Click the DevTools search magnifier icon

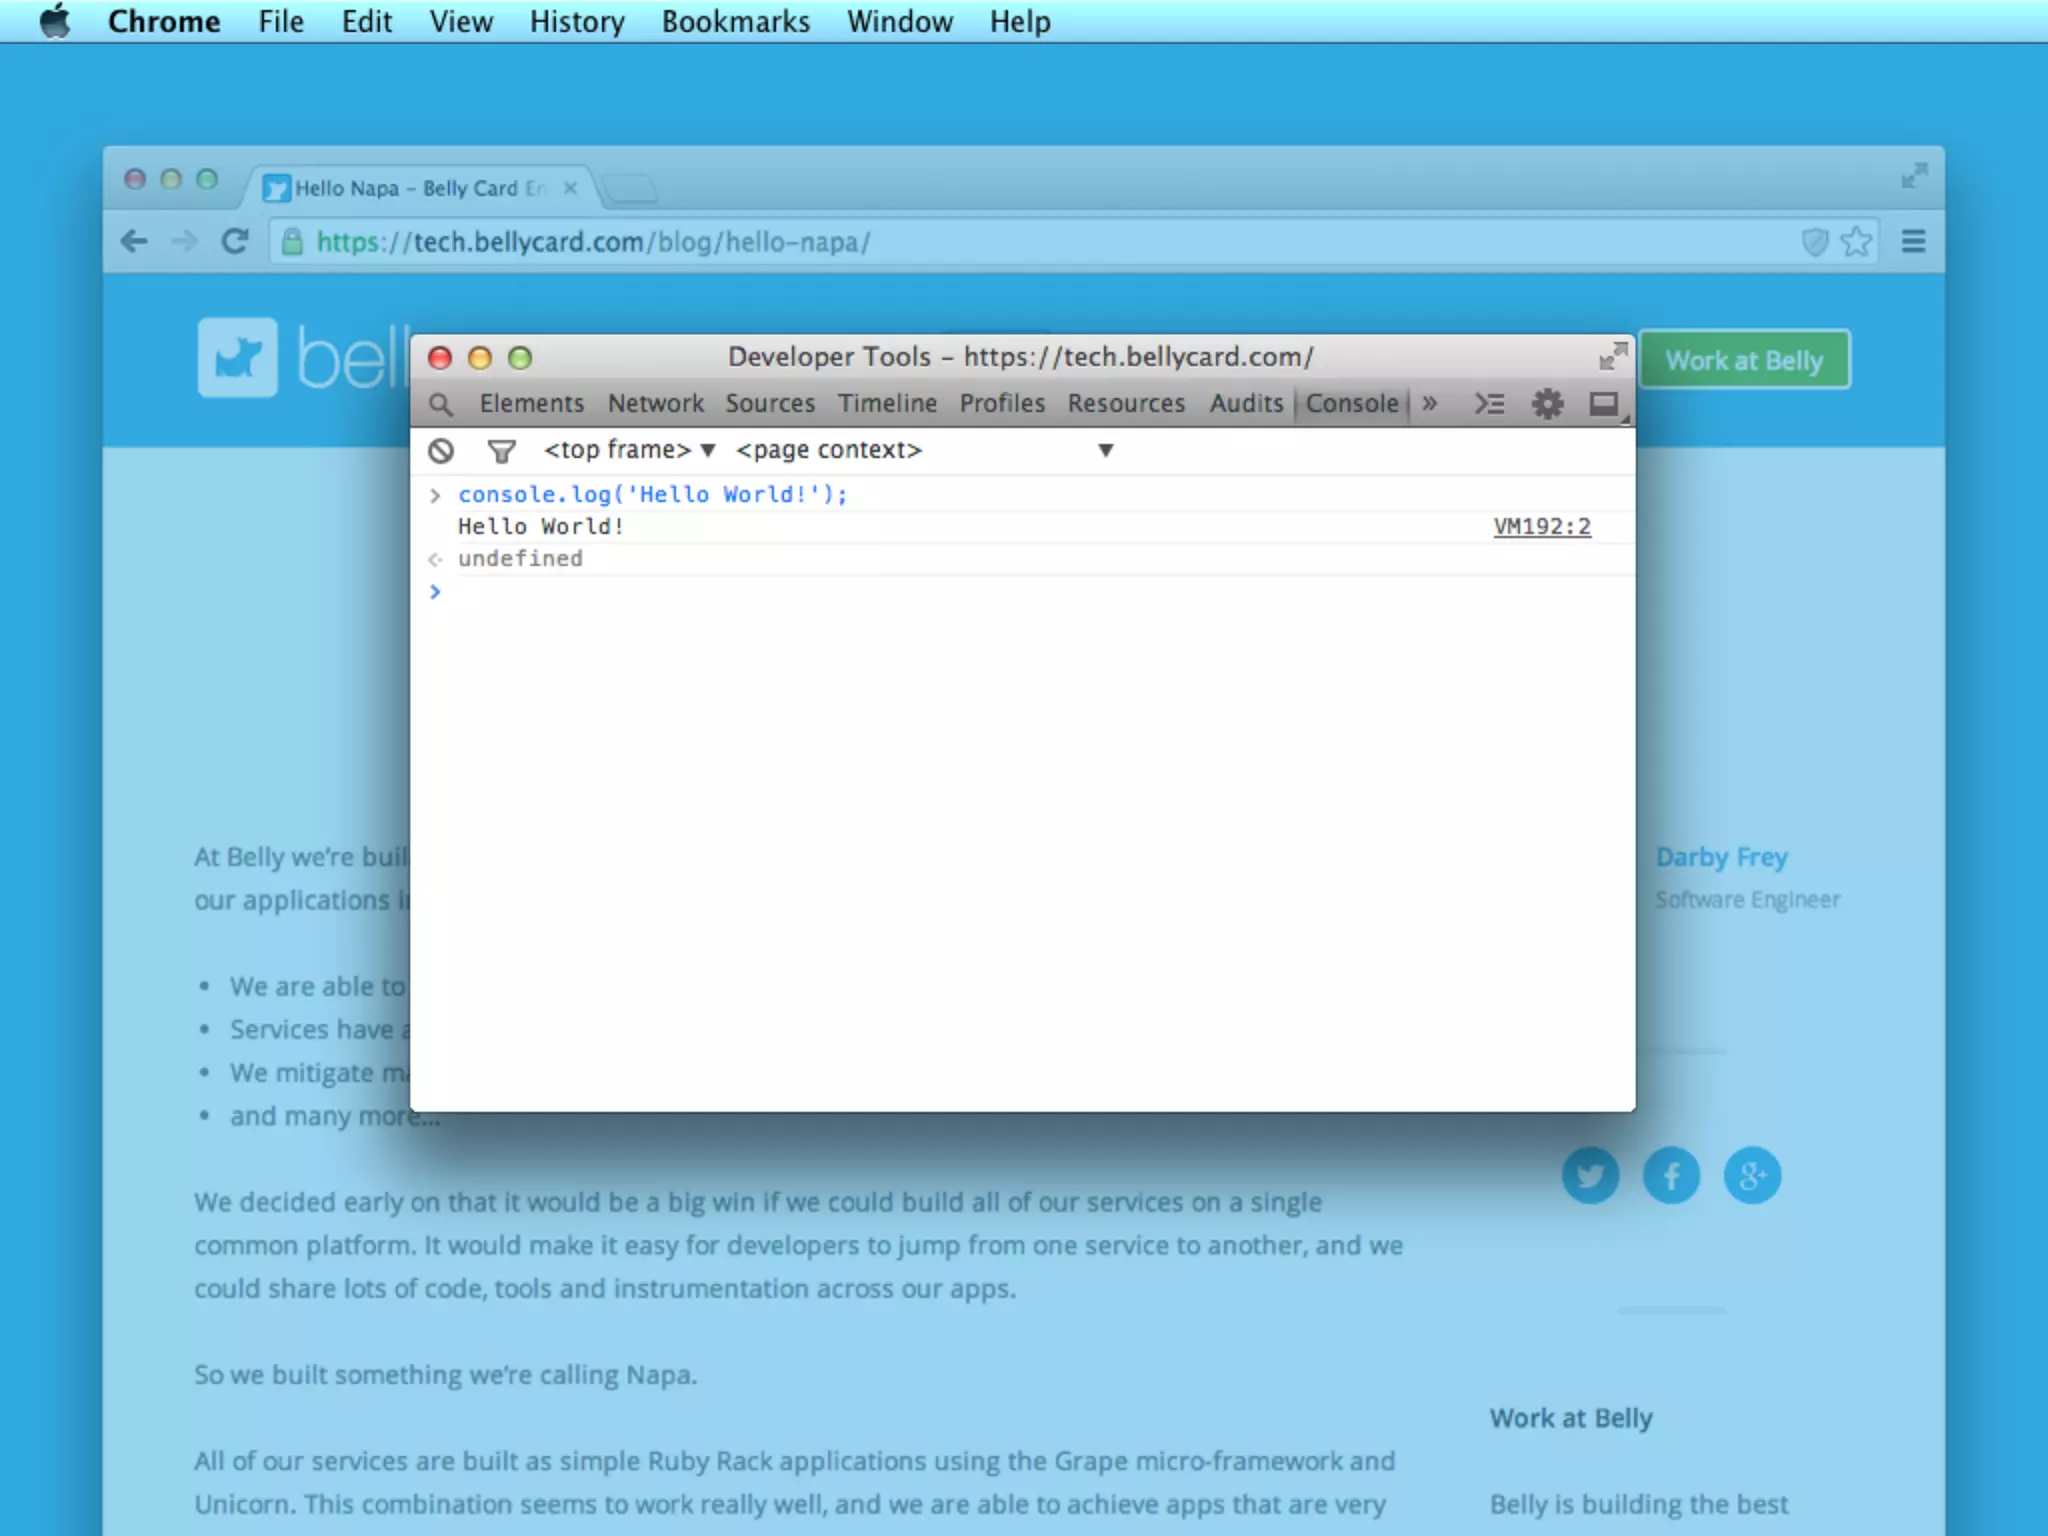440,404
